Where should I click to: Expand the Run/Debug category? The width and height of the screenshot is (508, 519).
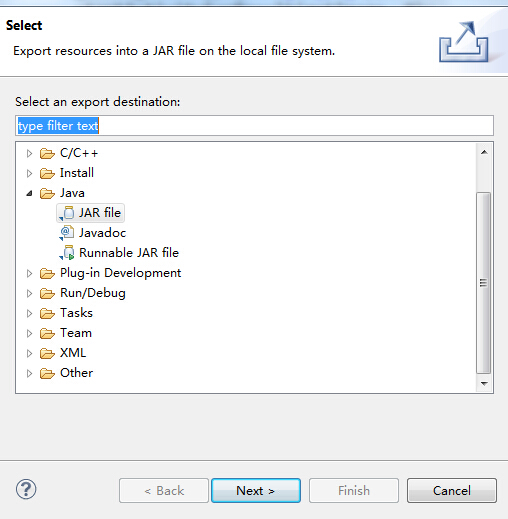[29, 293]
